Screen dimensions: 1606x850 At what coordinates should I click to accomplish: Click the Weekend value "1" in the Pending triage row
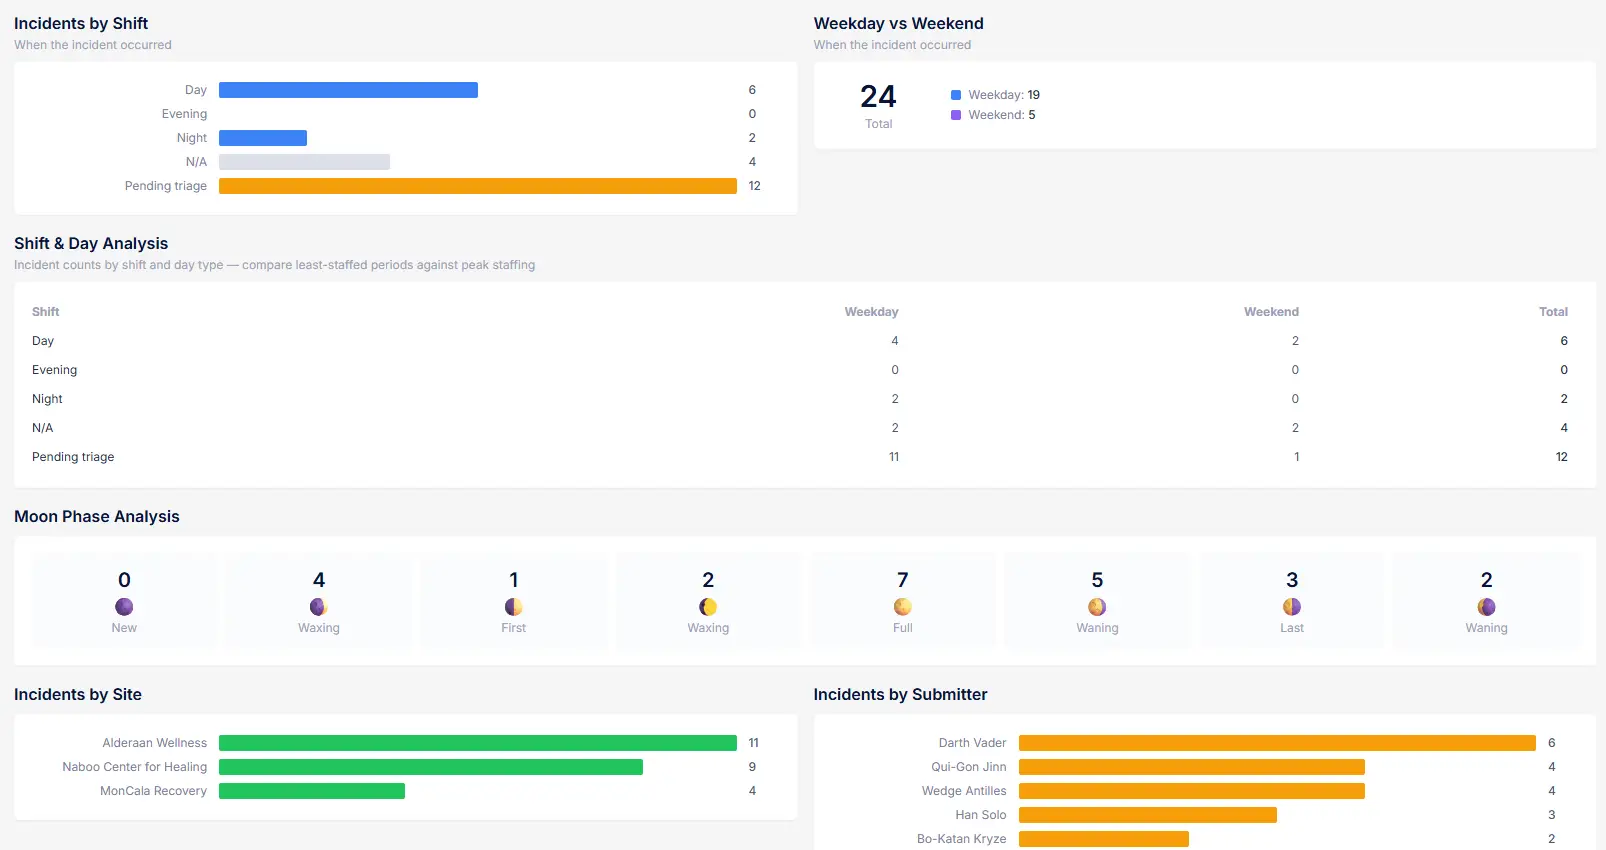[1297, 457]
